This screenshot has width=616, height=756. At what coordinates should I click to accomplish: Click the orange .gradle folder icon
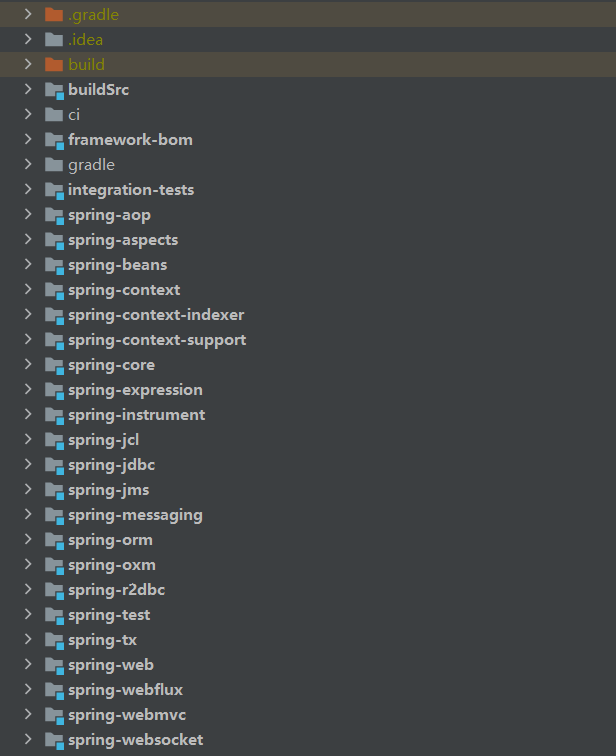(x=54, y=15)
